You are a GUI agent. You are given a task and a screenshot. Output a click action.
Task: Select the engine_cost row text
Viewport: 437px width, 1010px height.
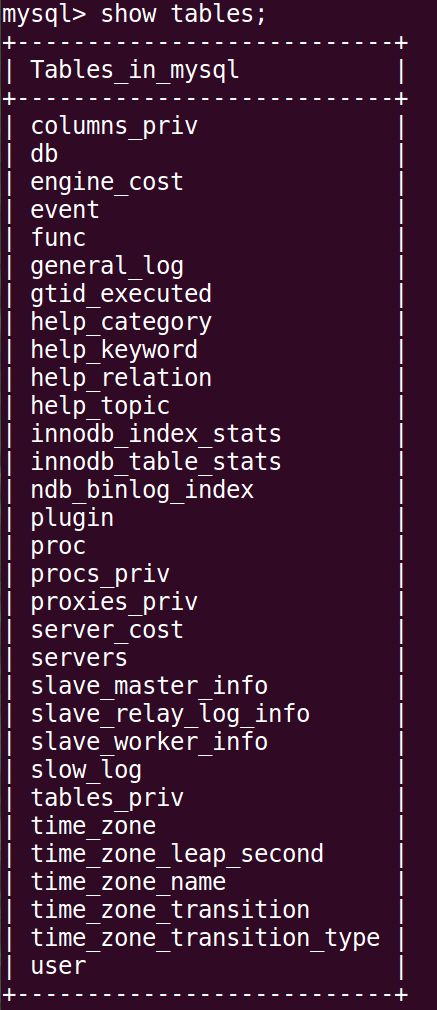pyautogui.click(x=107, y=182)
